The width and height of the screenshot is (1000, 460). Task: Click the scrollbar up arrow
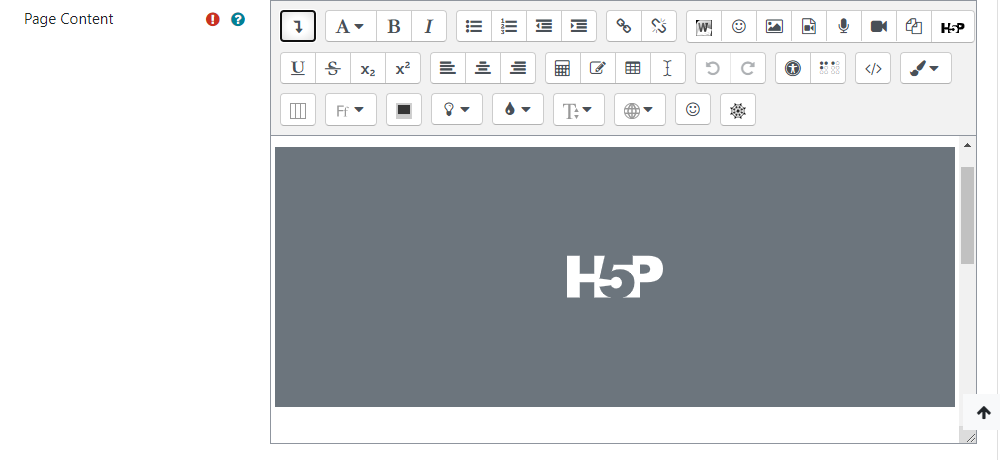tap(967, 145)
